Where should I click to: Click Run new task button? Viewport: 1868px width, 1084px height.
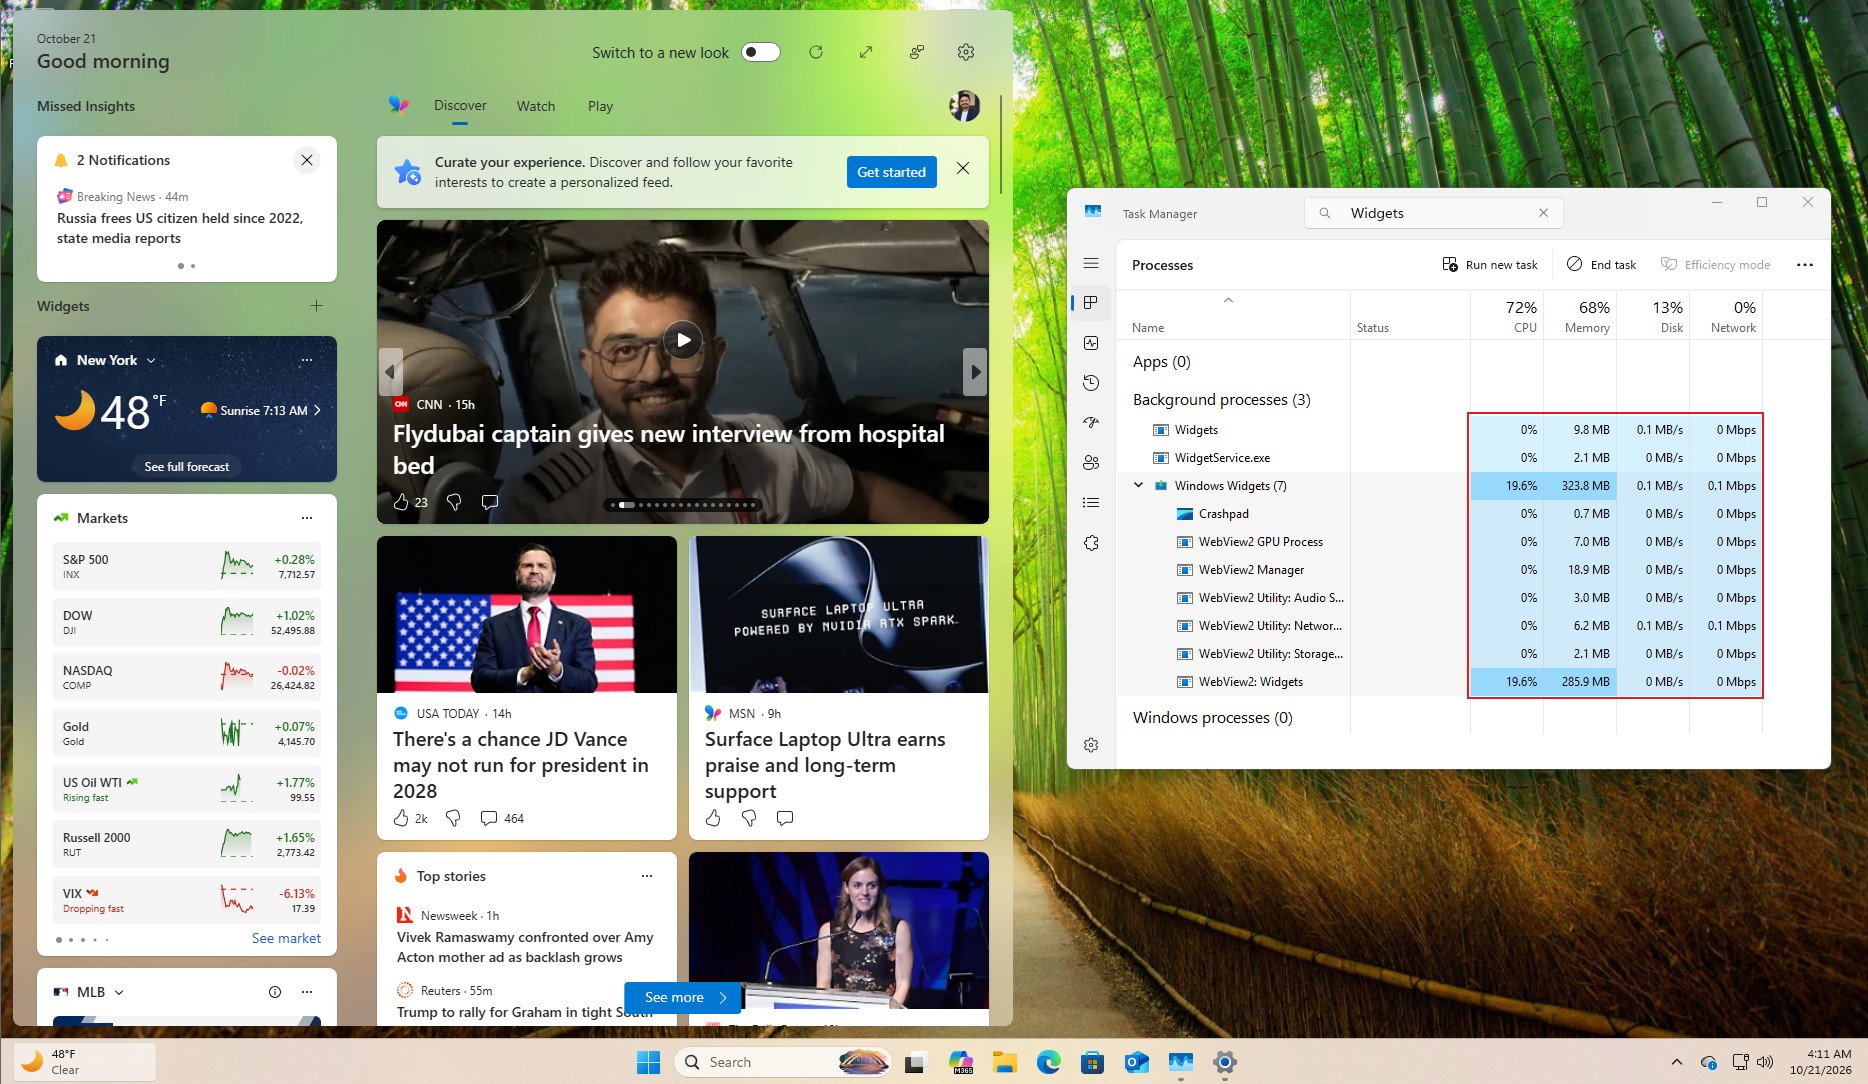coord(1490,265)
